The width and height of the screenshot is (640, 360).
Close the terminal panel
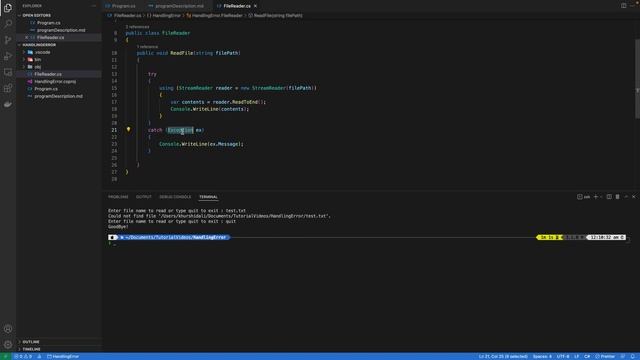634,197
